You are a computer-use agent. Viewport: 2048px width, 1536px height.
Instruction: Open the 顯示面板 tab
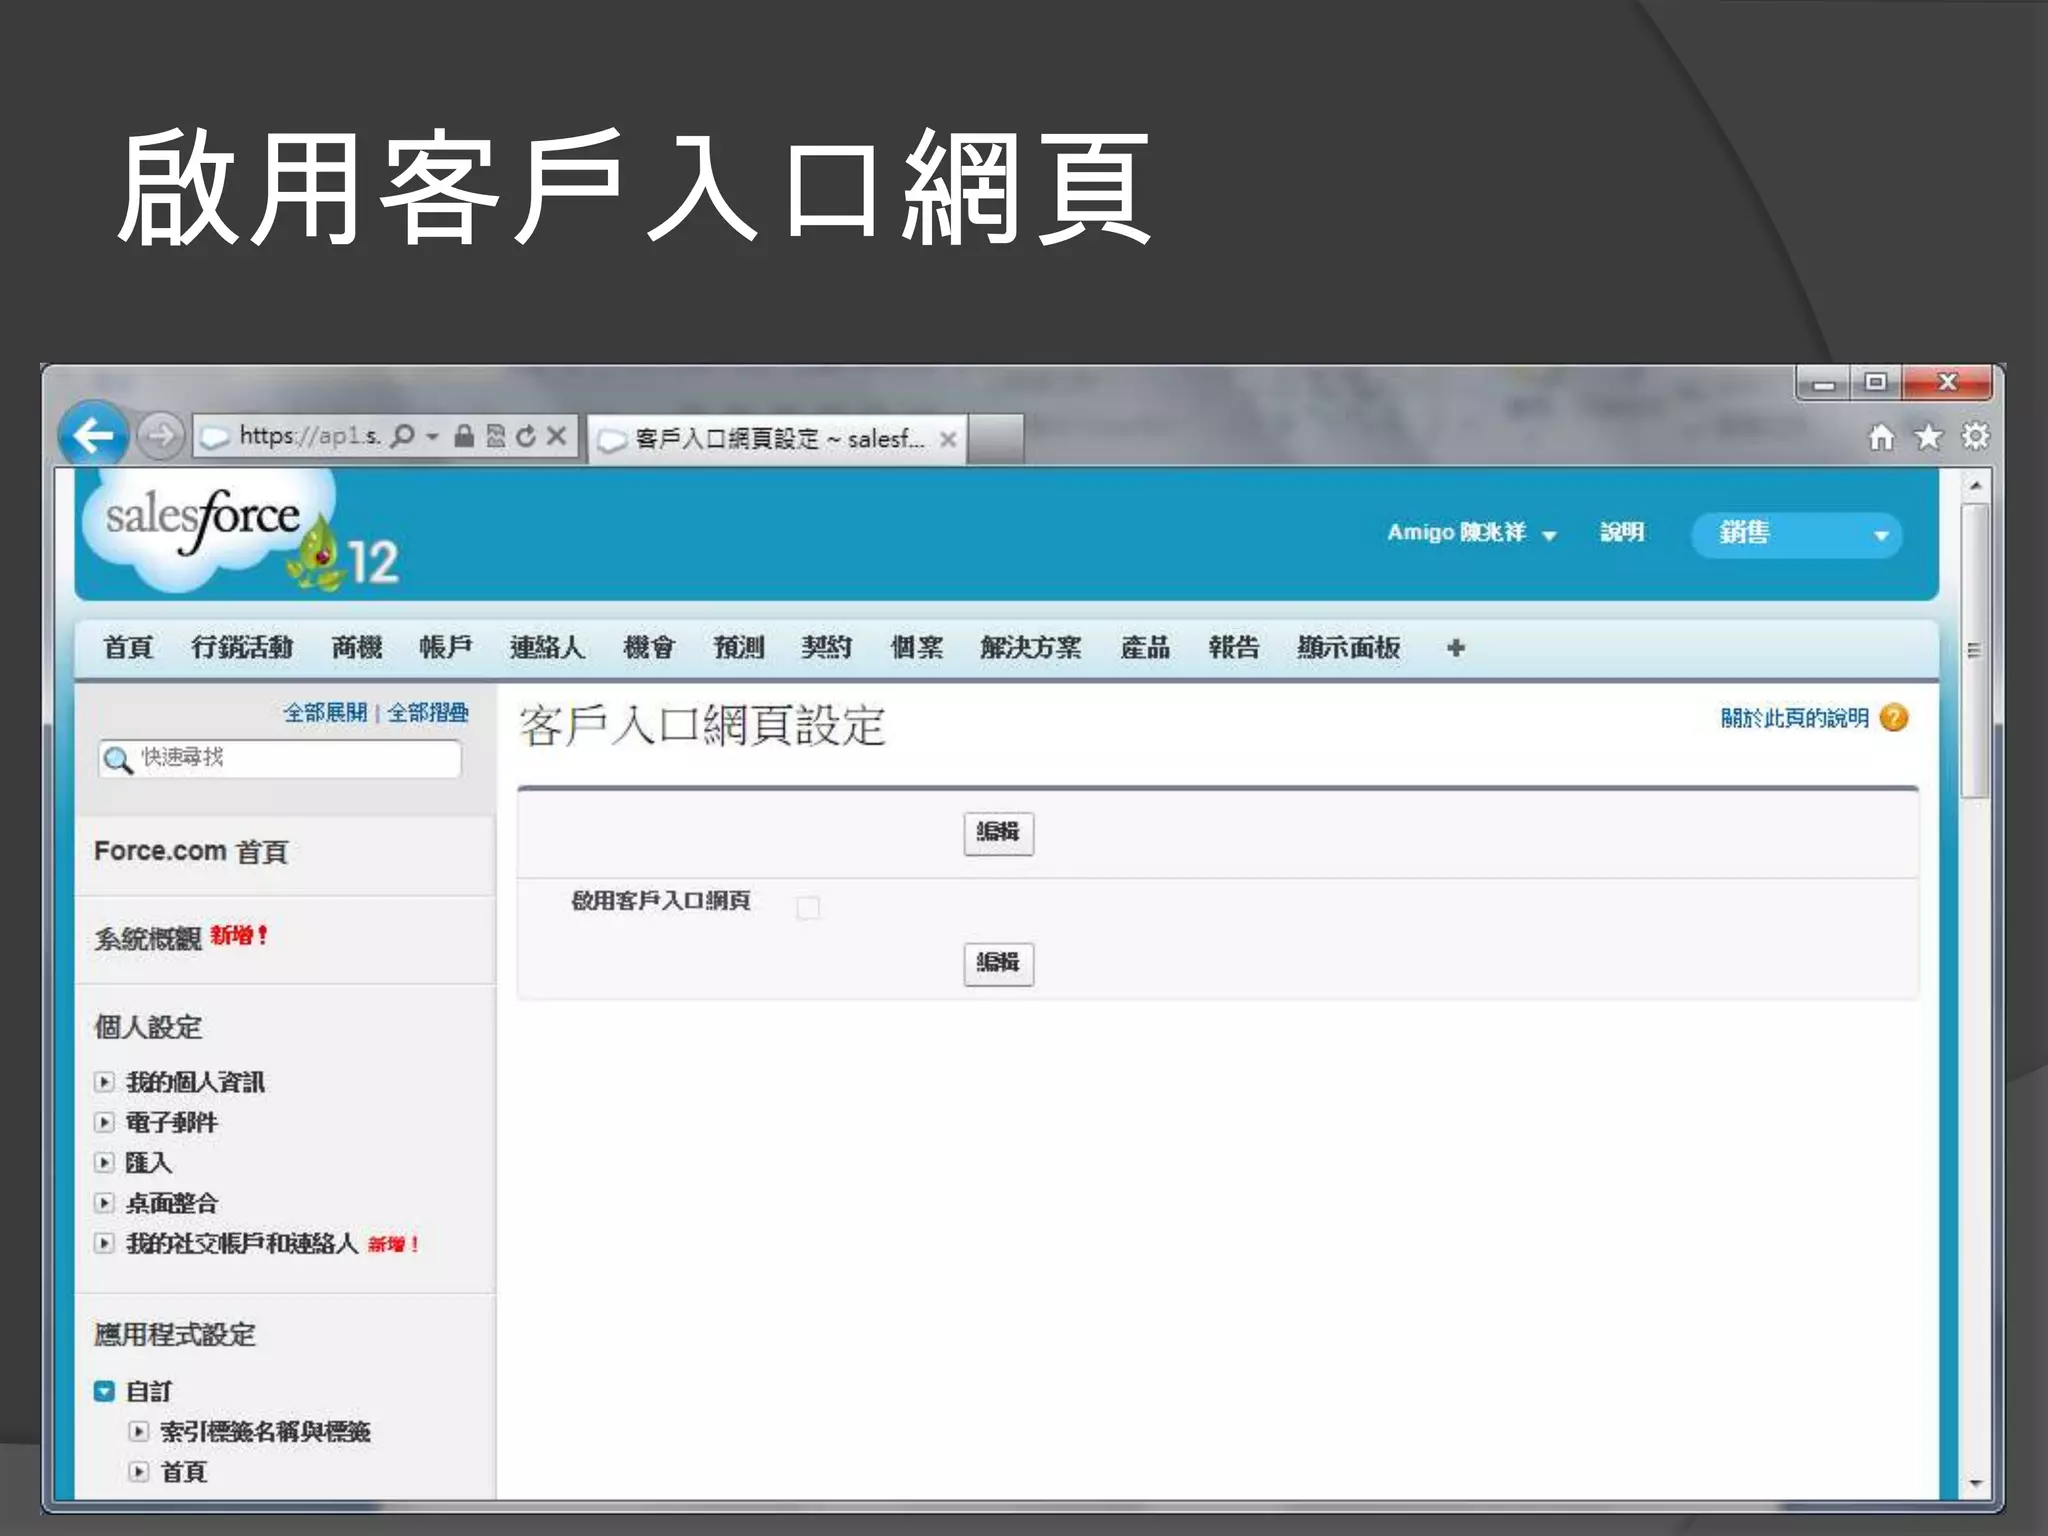coord(1348,648)
